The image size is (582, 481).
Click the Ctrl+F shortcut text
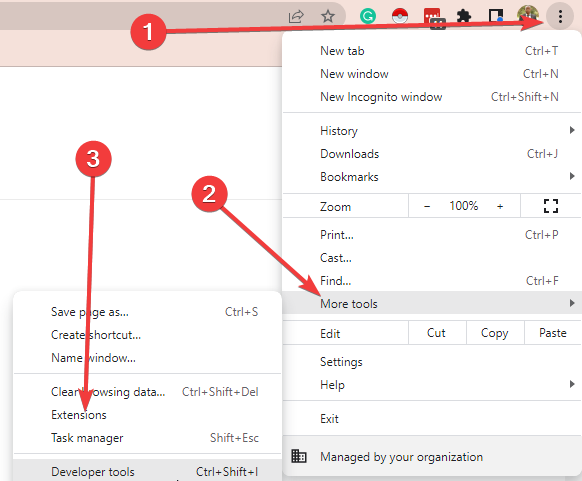542,281
